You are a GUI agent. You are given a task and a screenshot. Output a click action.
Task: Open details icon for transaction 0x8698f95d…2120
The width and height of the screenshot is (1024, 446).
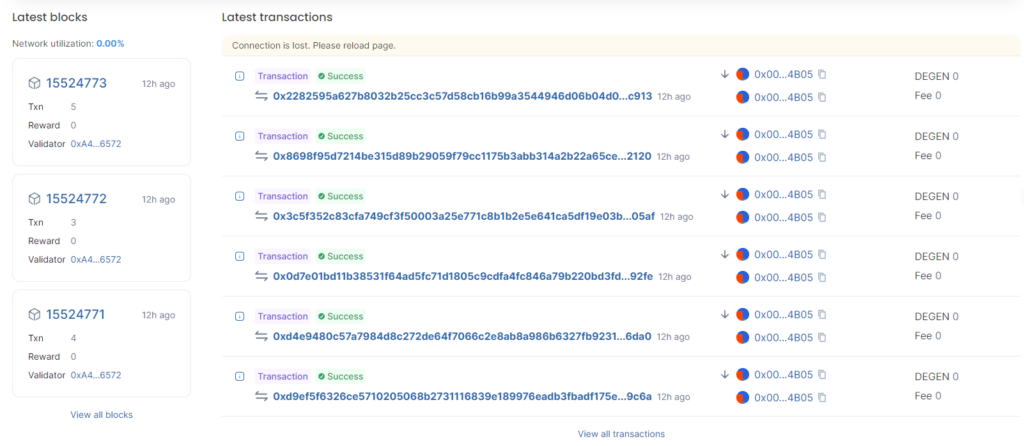pos(240,136)
